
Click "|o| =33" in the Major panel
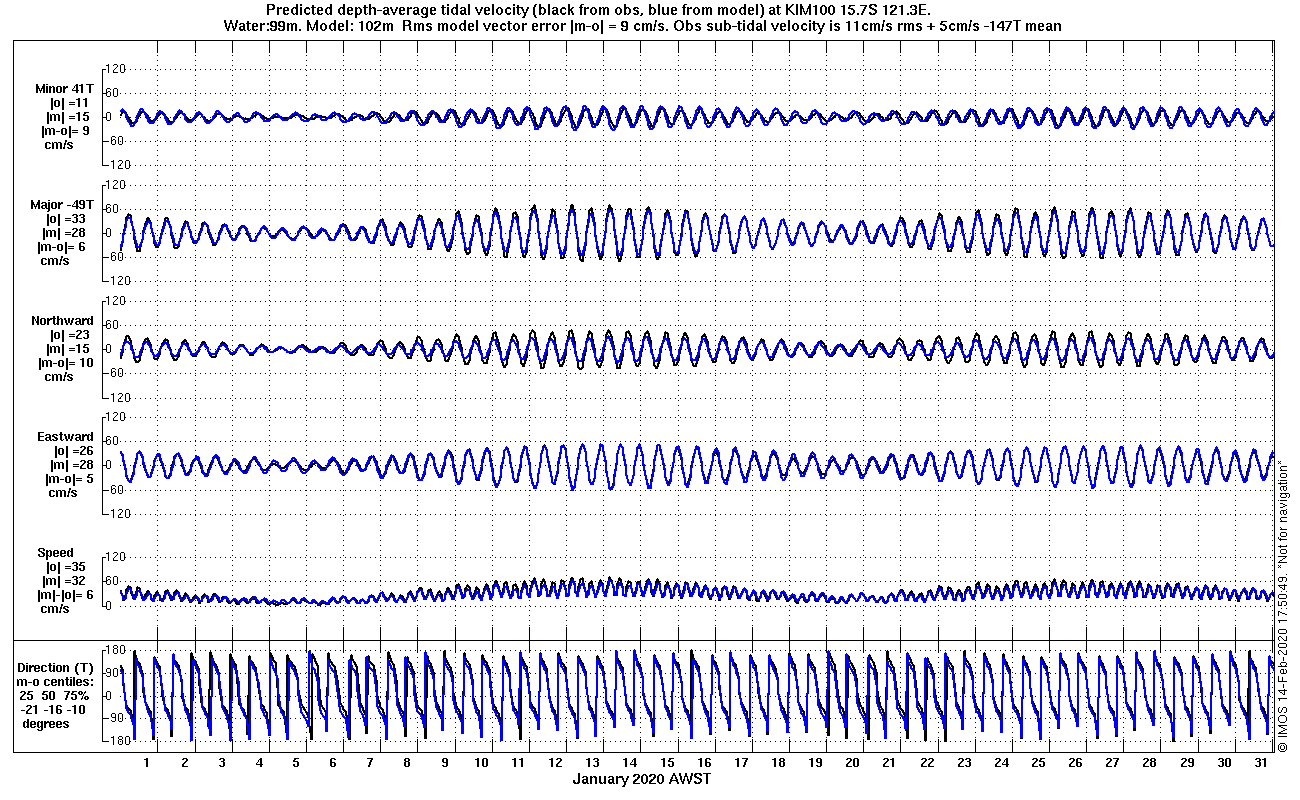click(67, 219)
